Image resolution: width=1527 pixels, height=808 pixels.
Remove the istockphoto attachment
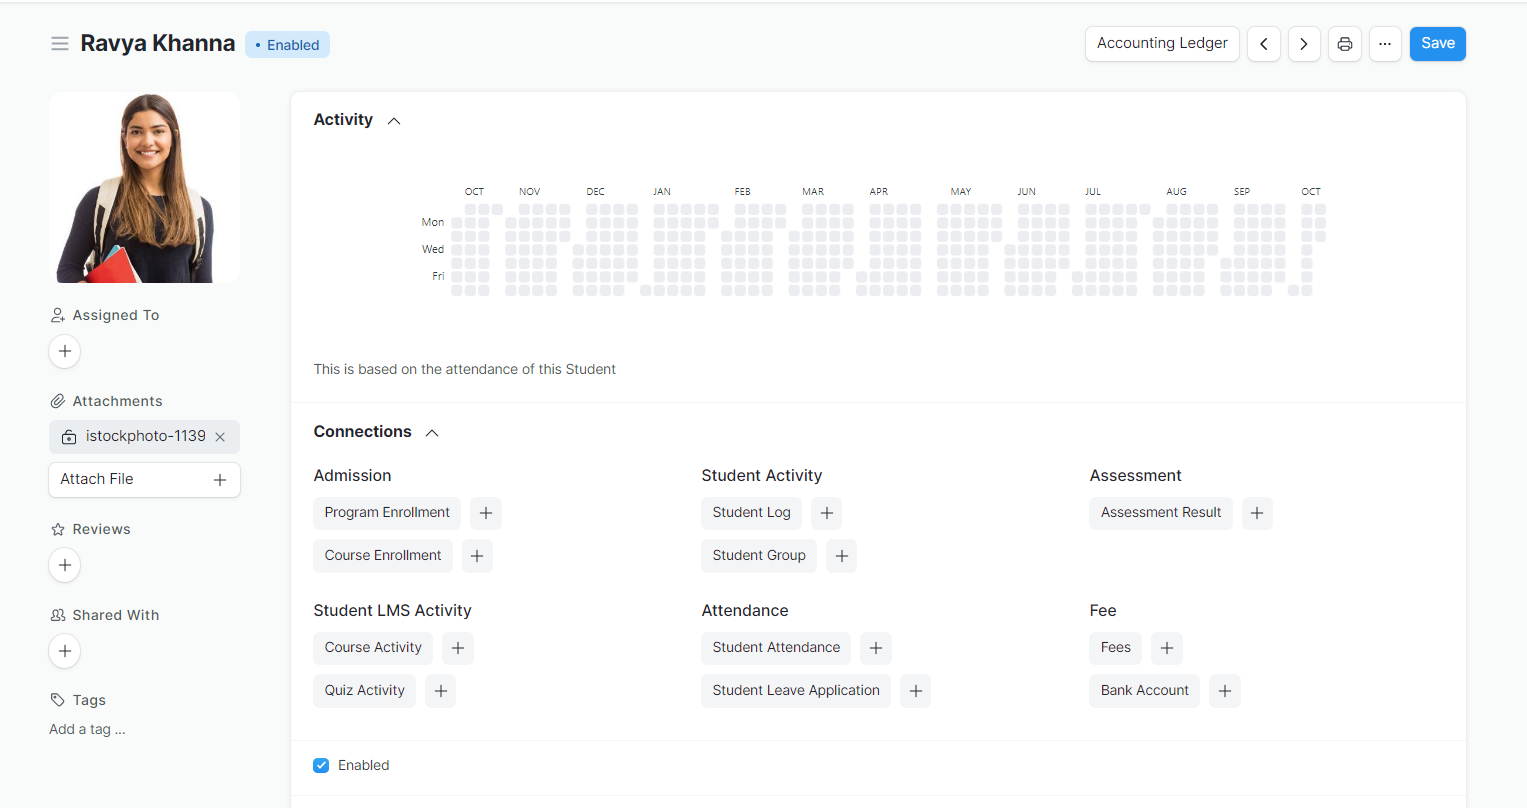(x=220, y=437)
